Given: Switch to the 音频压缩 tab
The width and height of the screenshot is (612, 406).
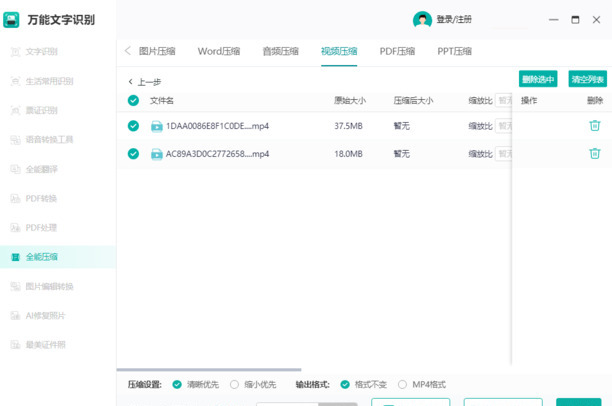Looking at the screenshot, I should point(281,51).
